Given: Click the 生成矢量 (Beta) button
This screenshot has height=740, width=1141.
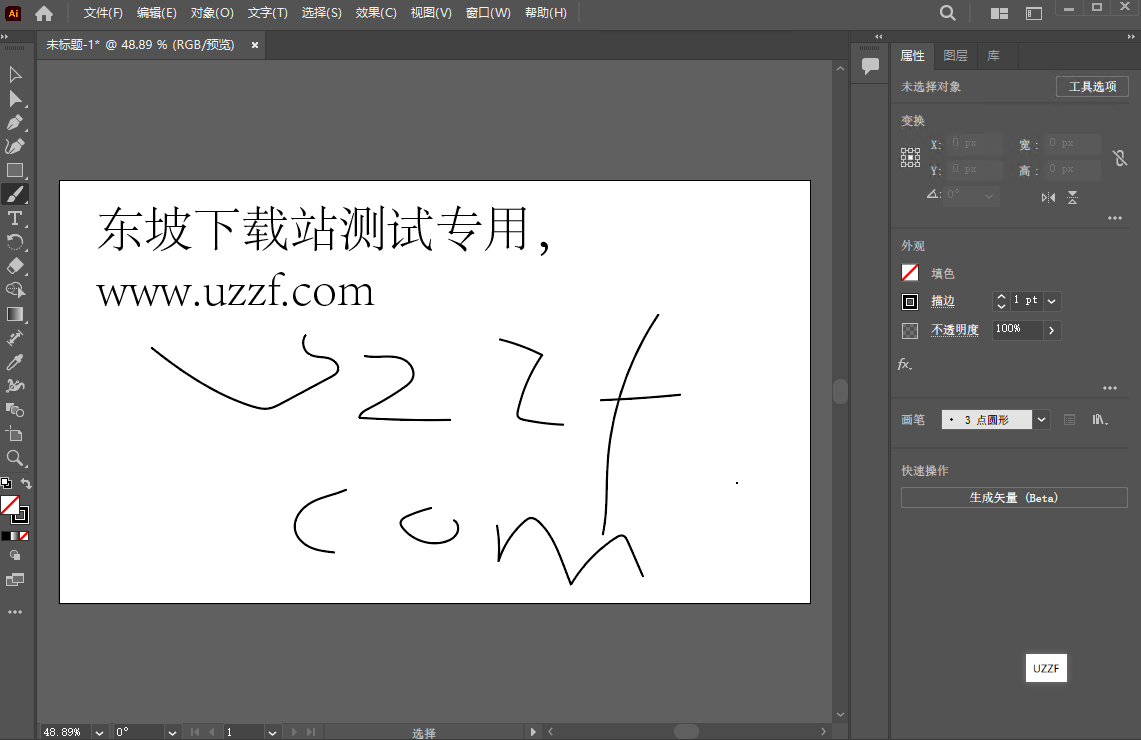Looking at the screenshot, I should [1013, 497].
